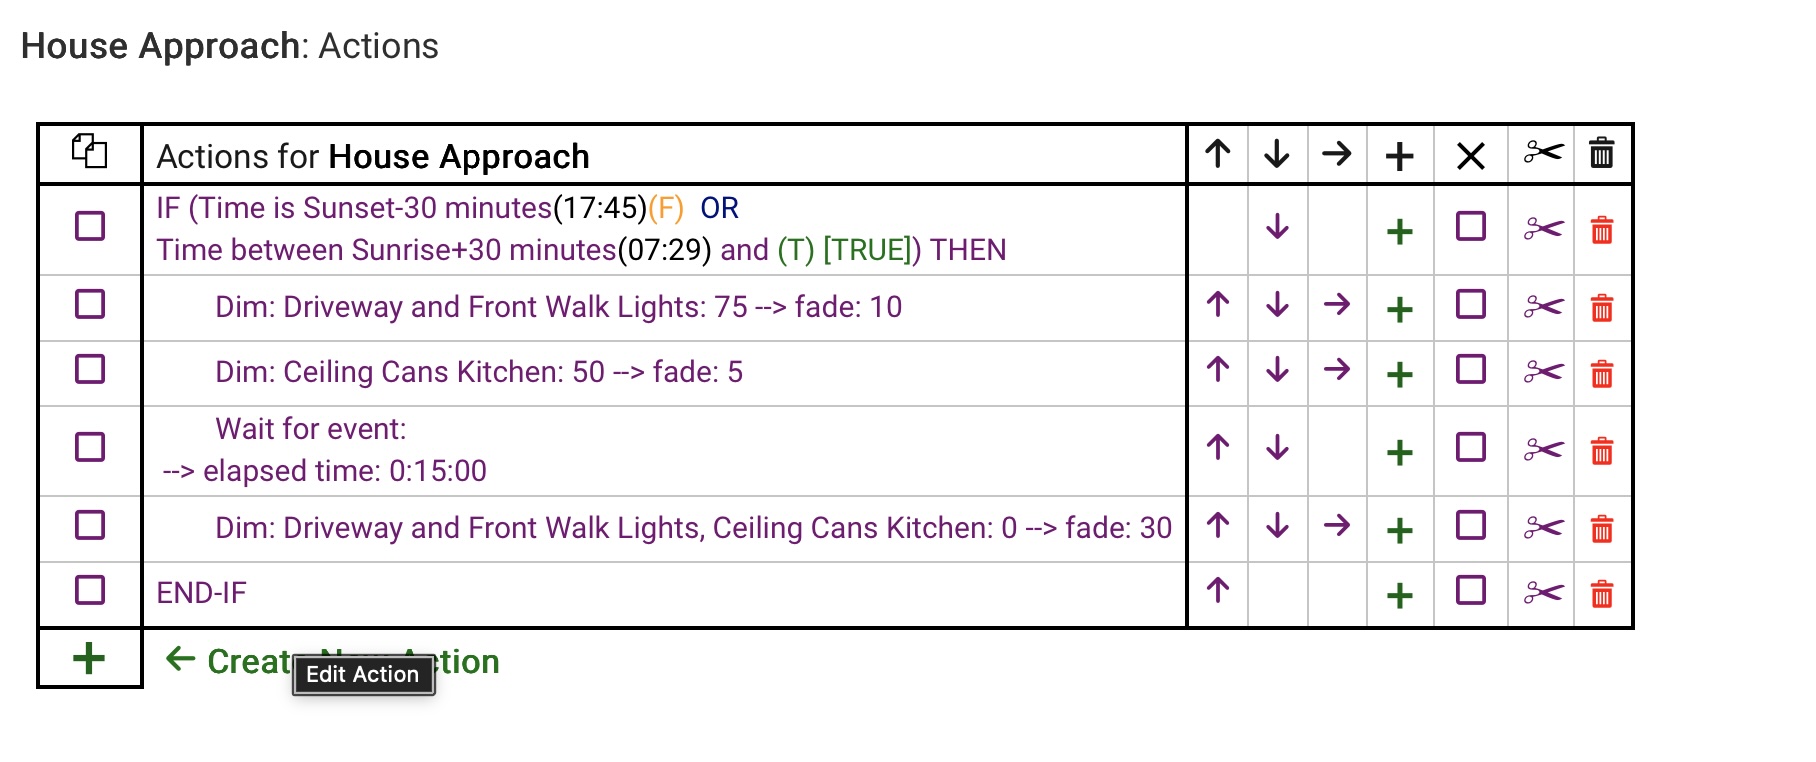
Task: Indent the Driveway and Front Walk 75 action
Action: pyautogui.click(x=1337, y=304)
